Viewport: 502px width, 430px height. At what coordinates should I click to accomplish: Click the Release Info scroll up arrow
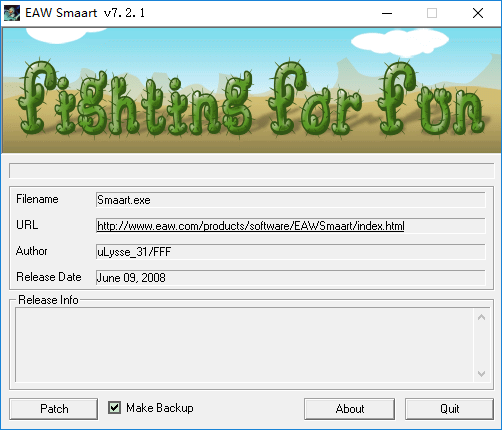pos(481,317)
